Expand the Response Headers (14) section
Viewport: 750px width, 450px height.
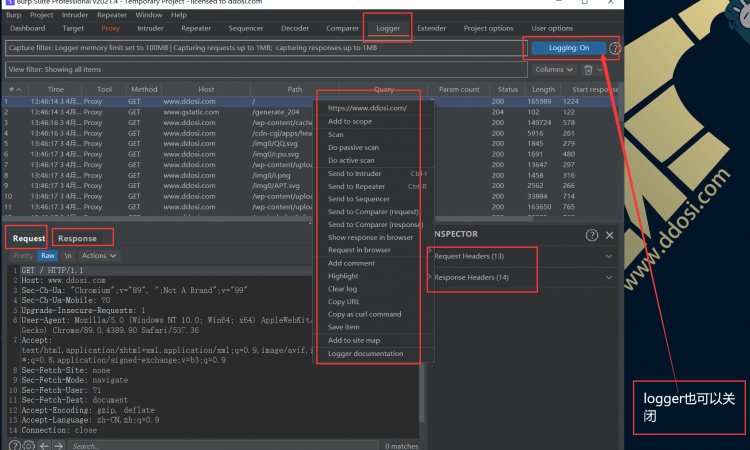(473, 277)
